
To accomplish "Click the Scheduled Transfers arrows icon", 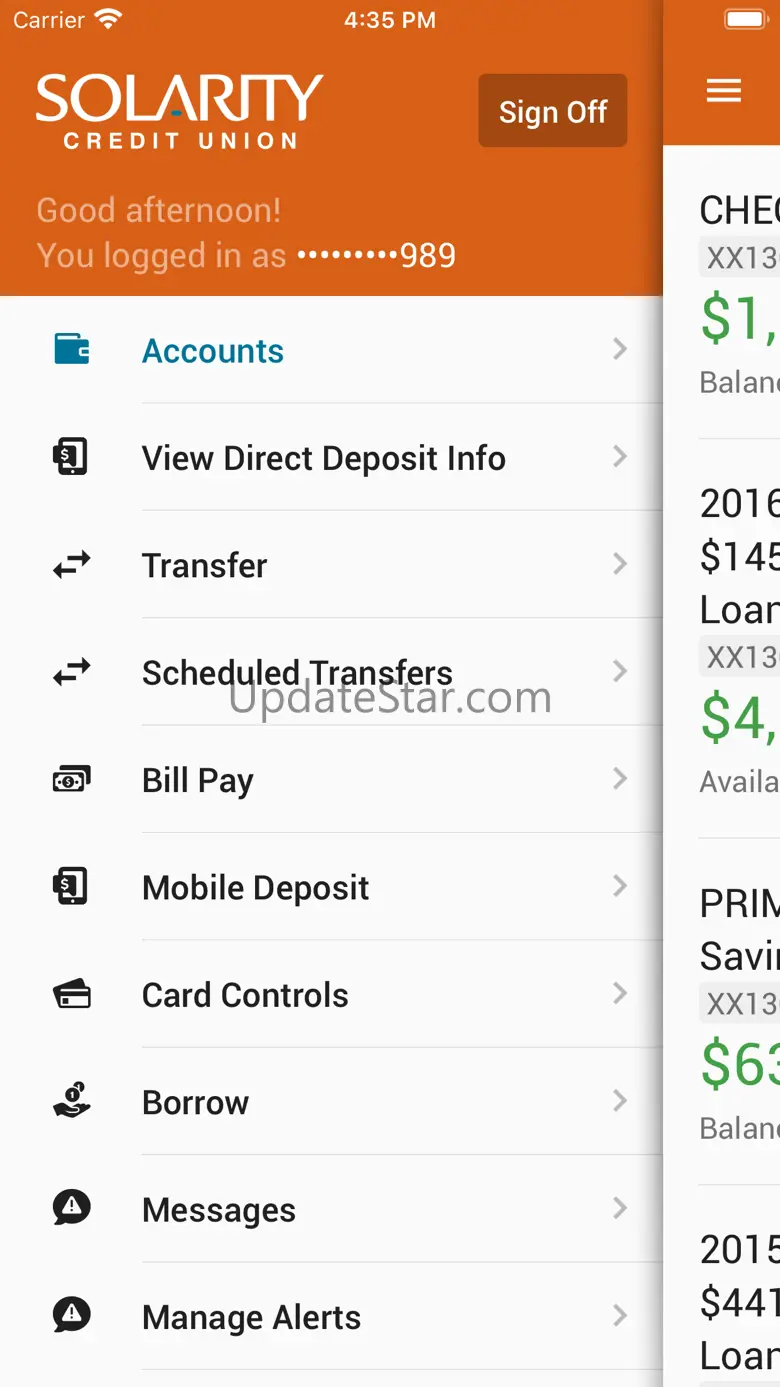I will coord(71,673).
